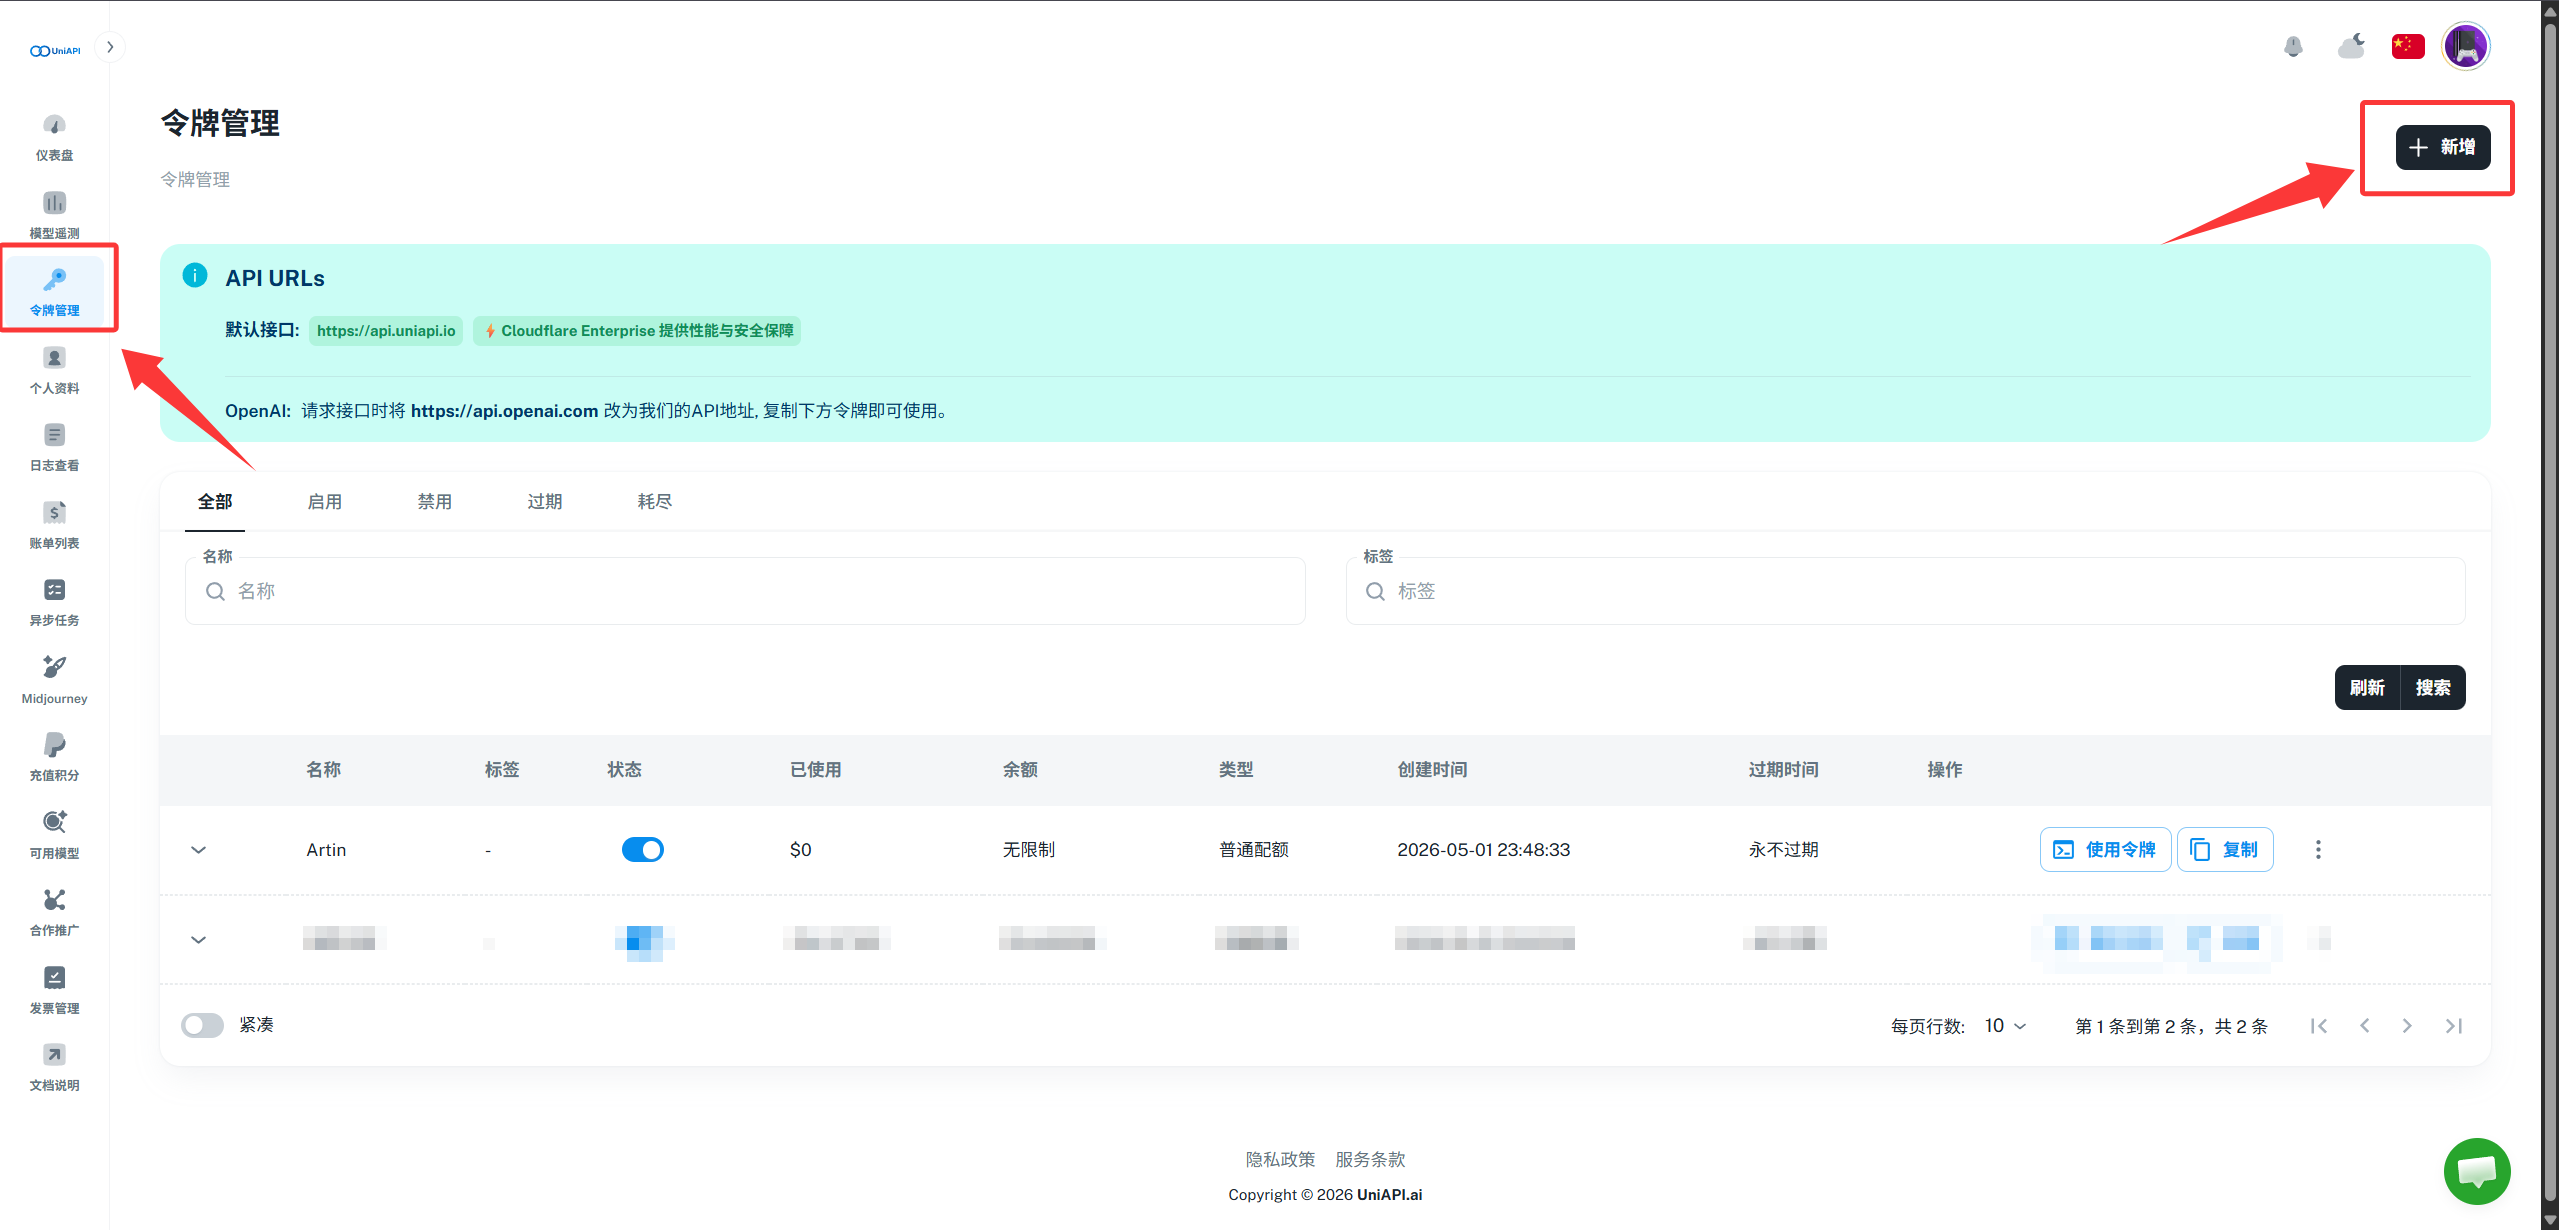
Task: Expand the sidebar with the arrow button
Action: (110, 47)
